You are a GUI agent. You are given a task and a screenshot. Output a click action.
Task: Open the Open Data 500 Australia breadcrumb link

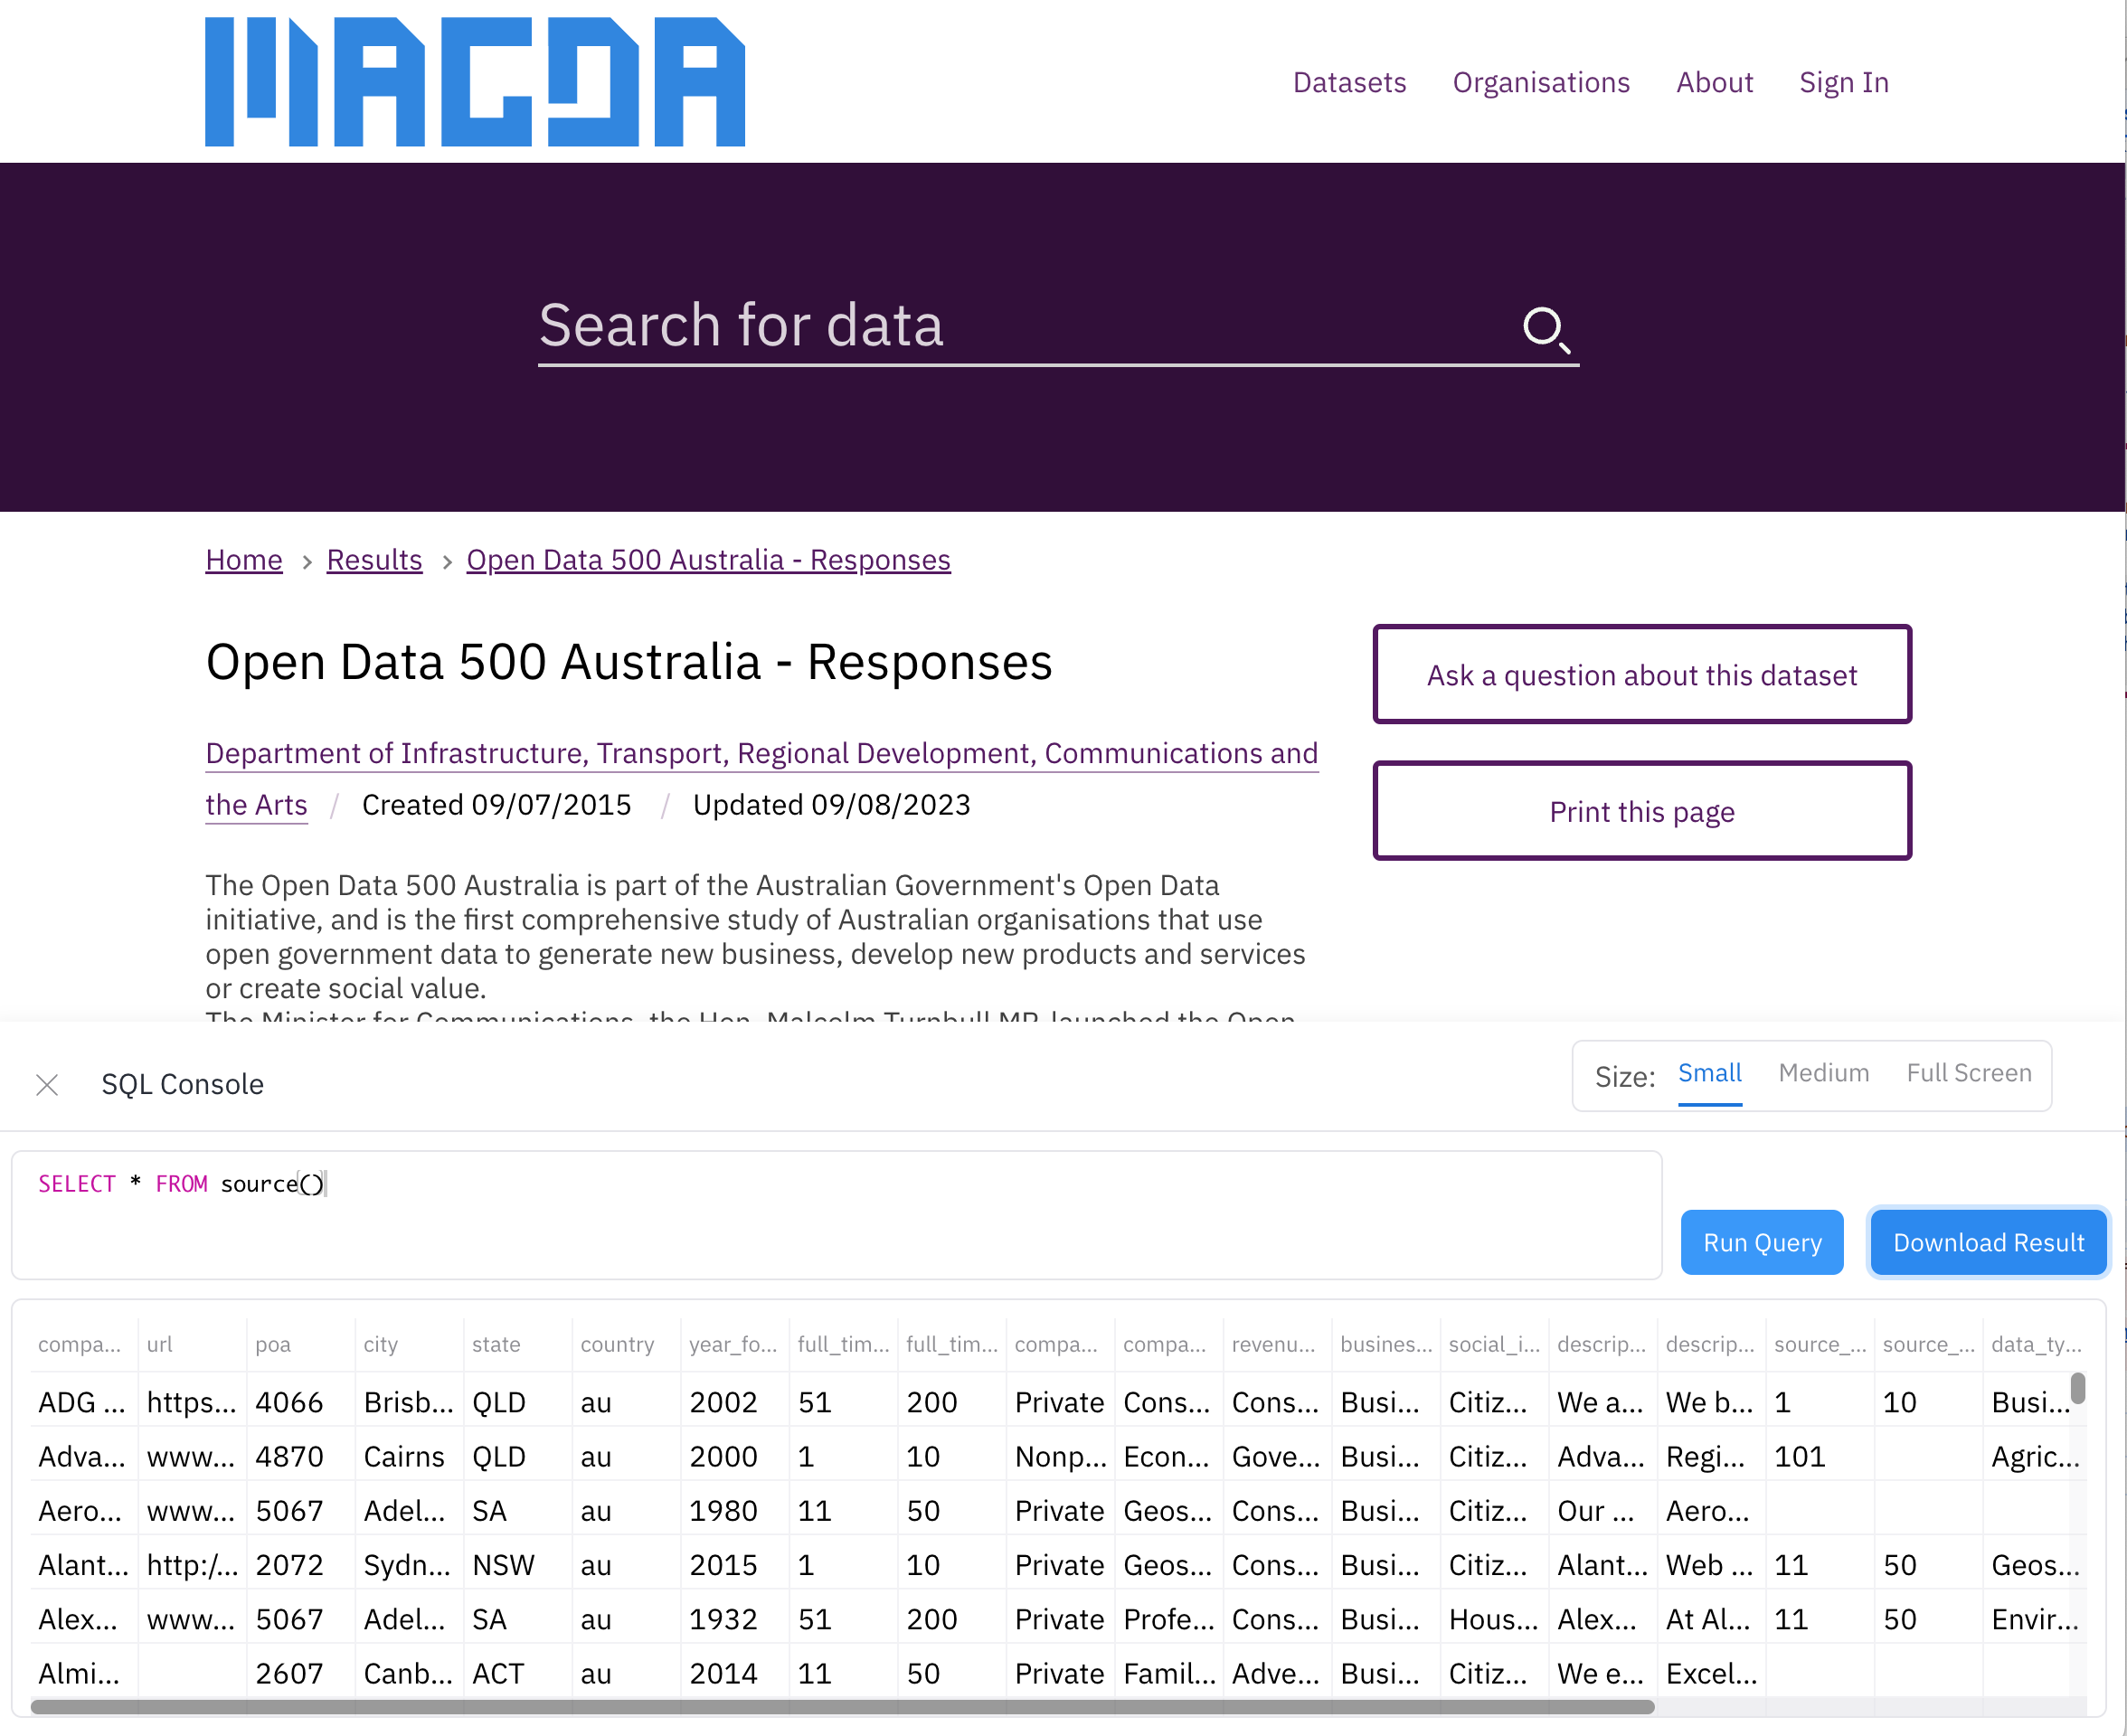[x=708, y=560]
